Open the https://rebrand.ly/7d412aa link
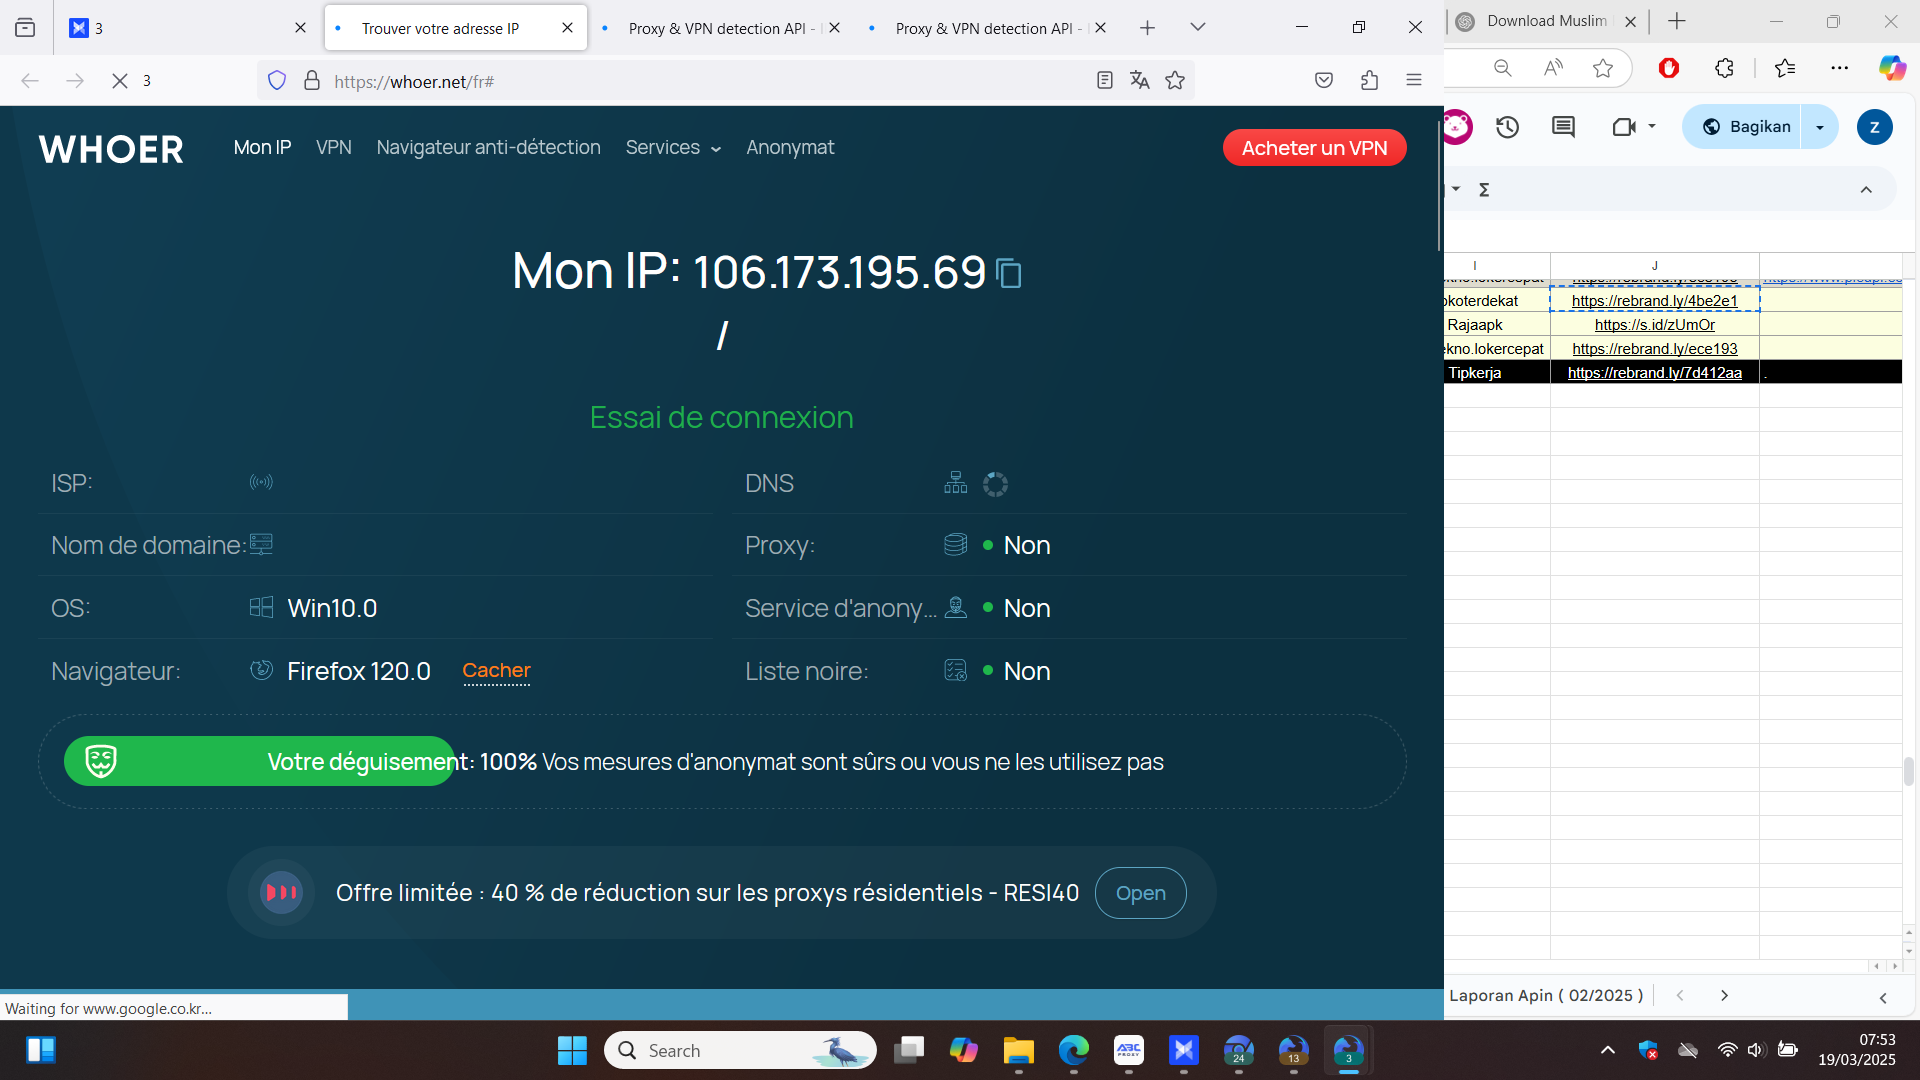The image size is (1920, 1080). 1655,373
